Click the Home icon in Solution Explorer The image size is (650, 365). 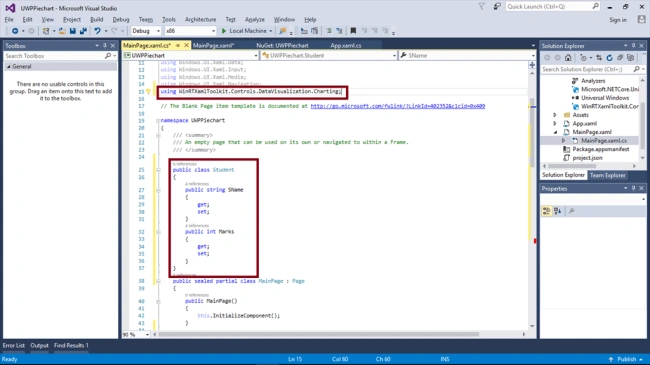coord(568,58)
